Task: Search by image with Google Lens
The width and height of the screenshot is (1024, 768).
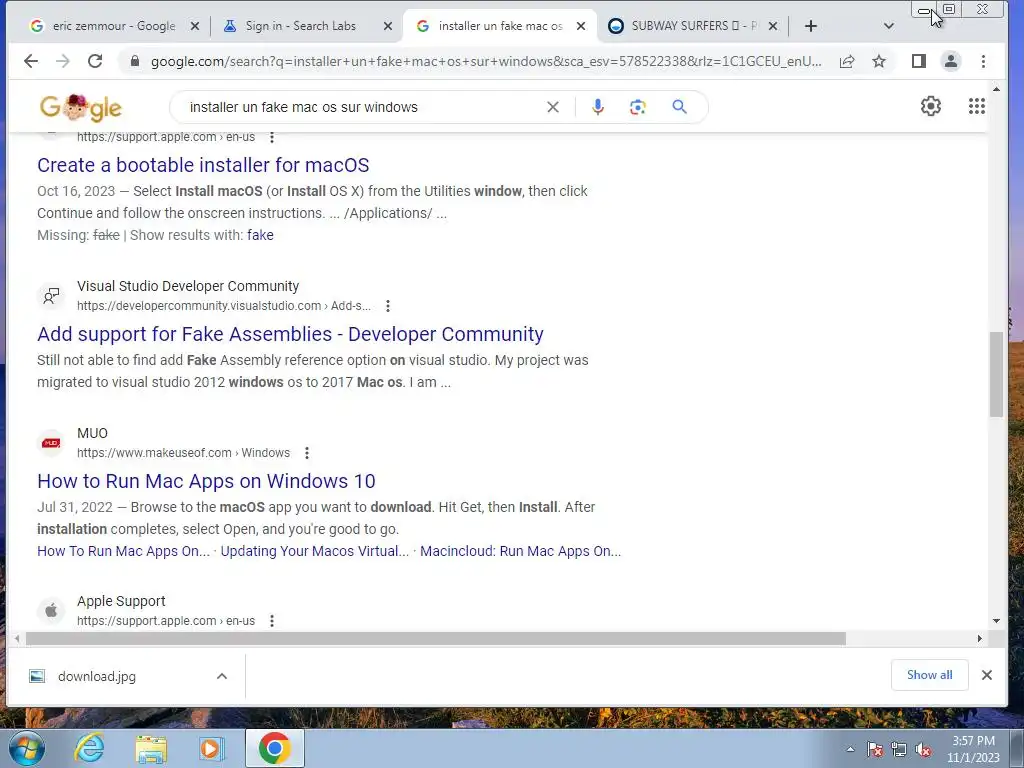Action: tap(637, 107)
